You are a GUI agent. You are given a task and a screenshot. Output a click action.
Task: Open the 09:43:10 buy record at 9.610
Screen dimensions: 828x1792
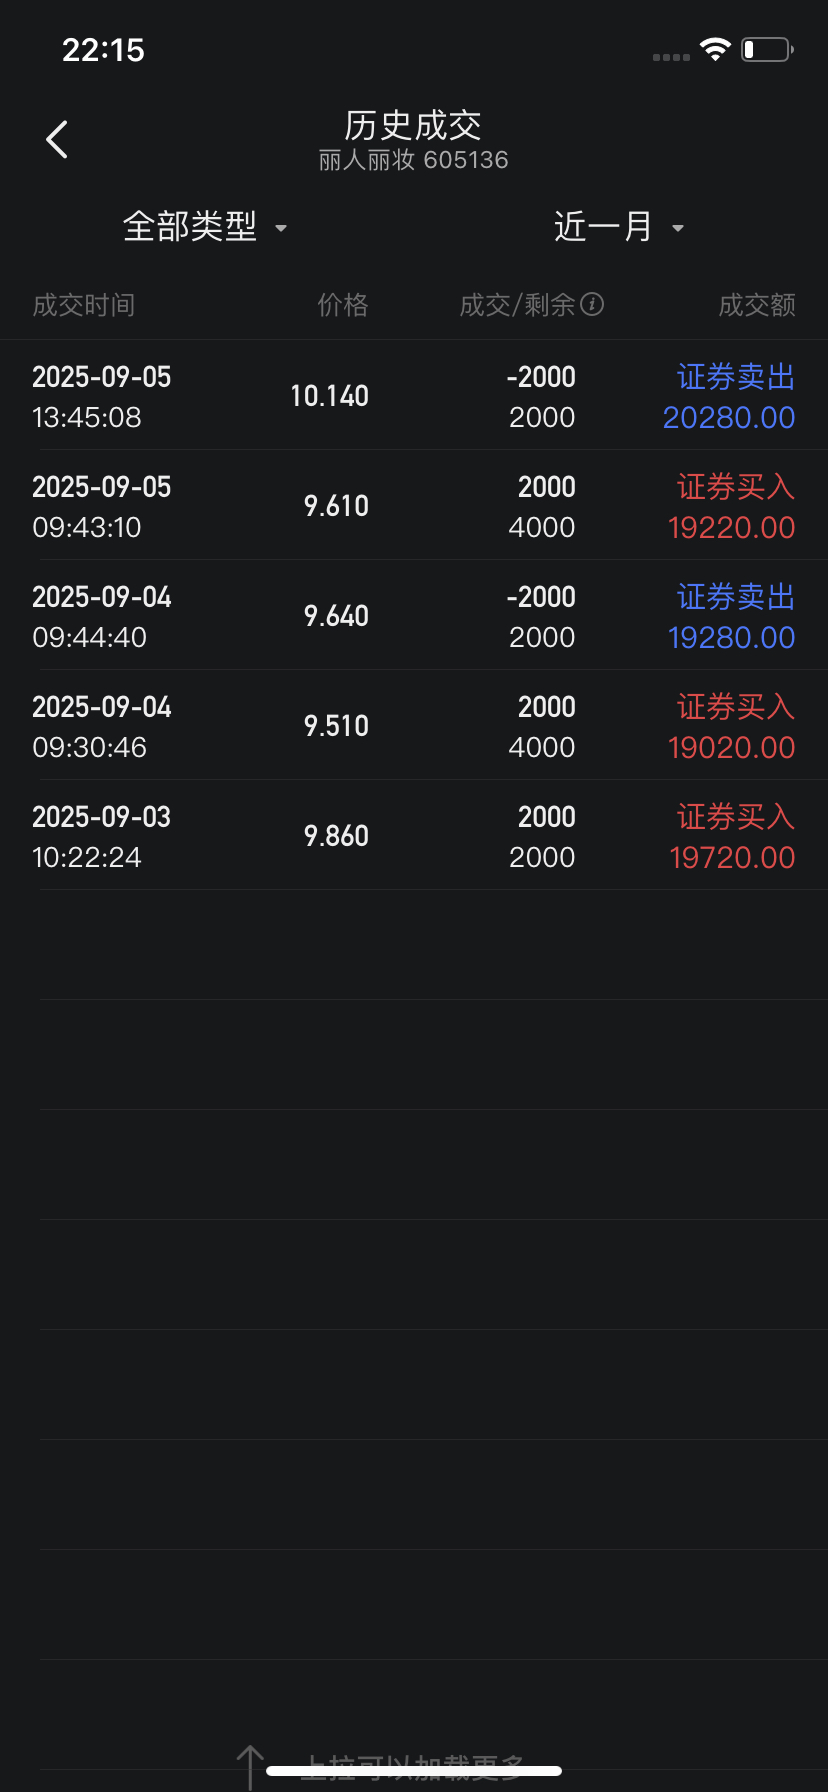point(414,505)
